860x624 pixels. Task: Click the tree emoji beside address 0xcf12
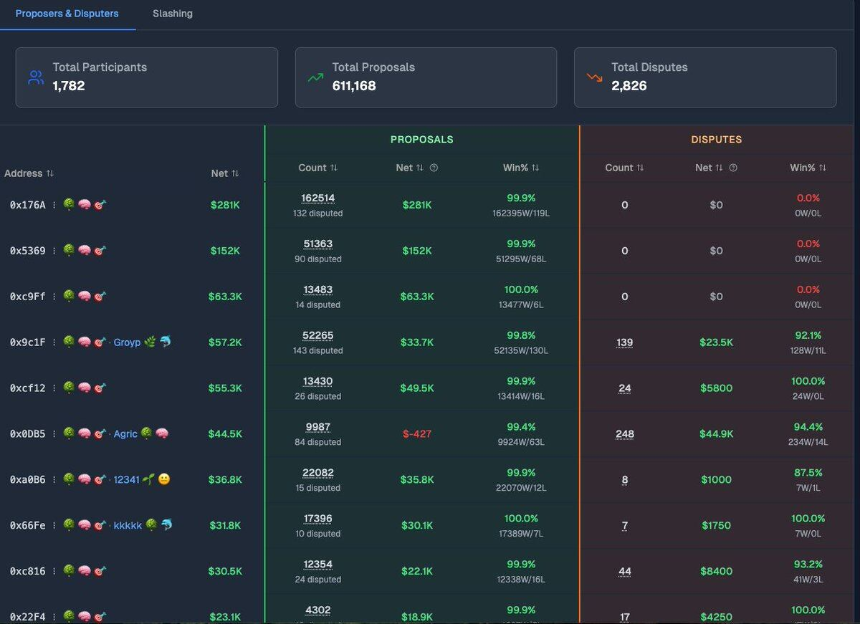tap(69, 387)
